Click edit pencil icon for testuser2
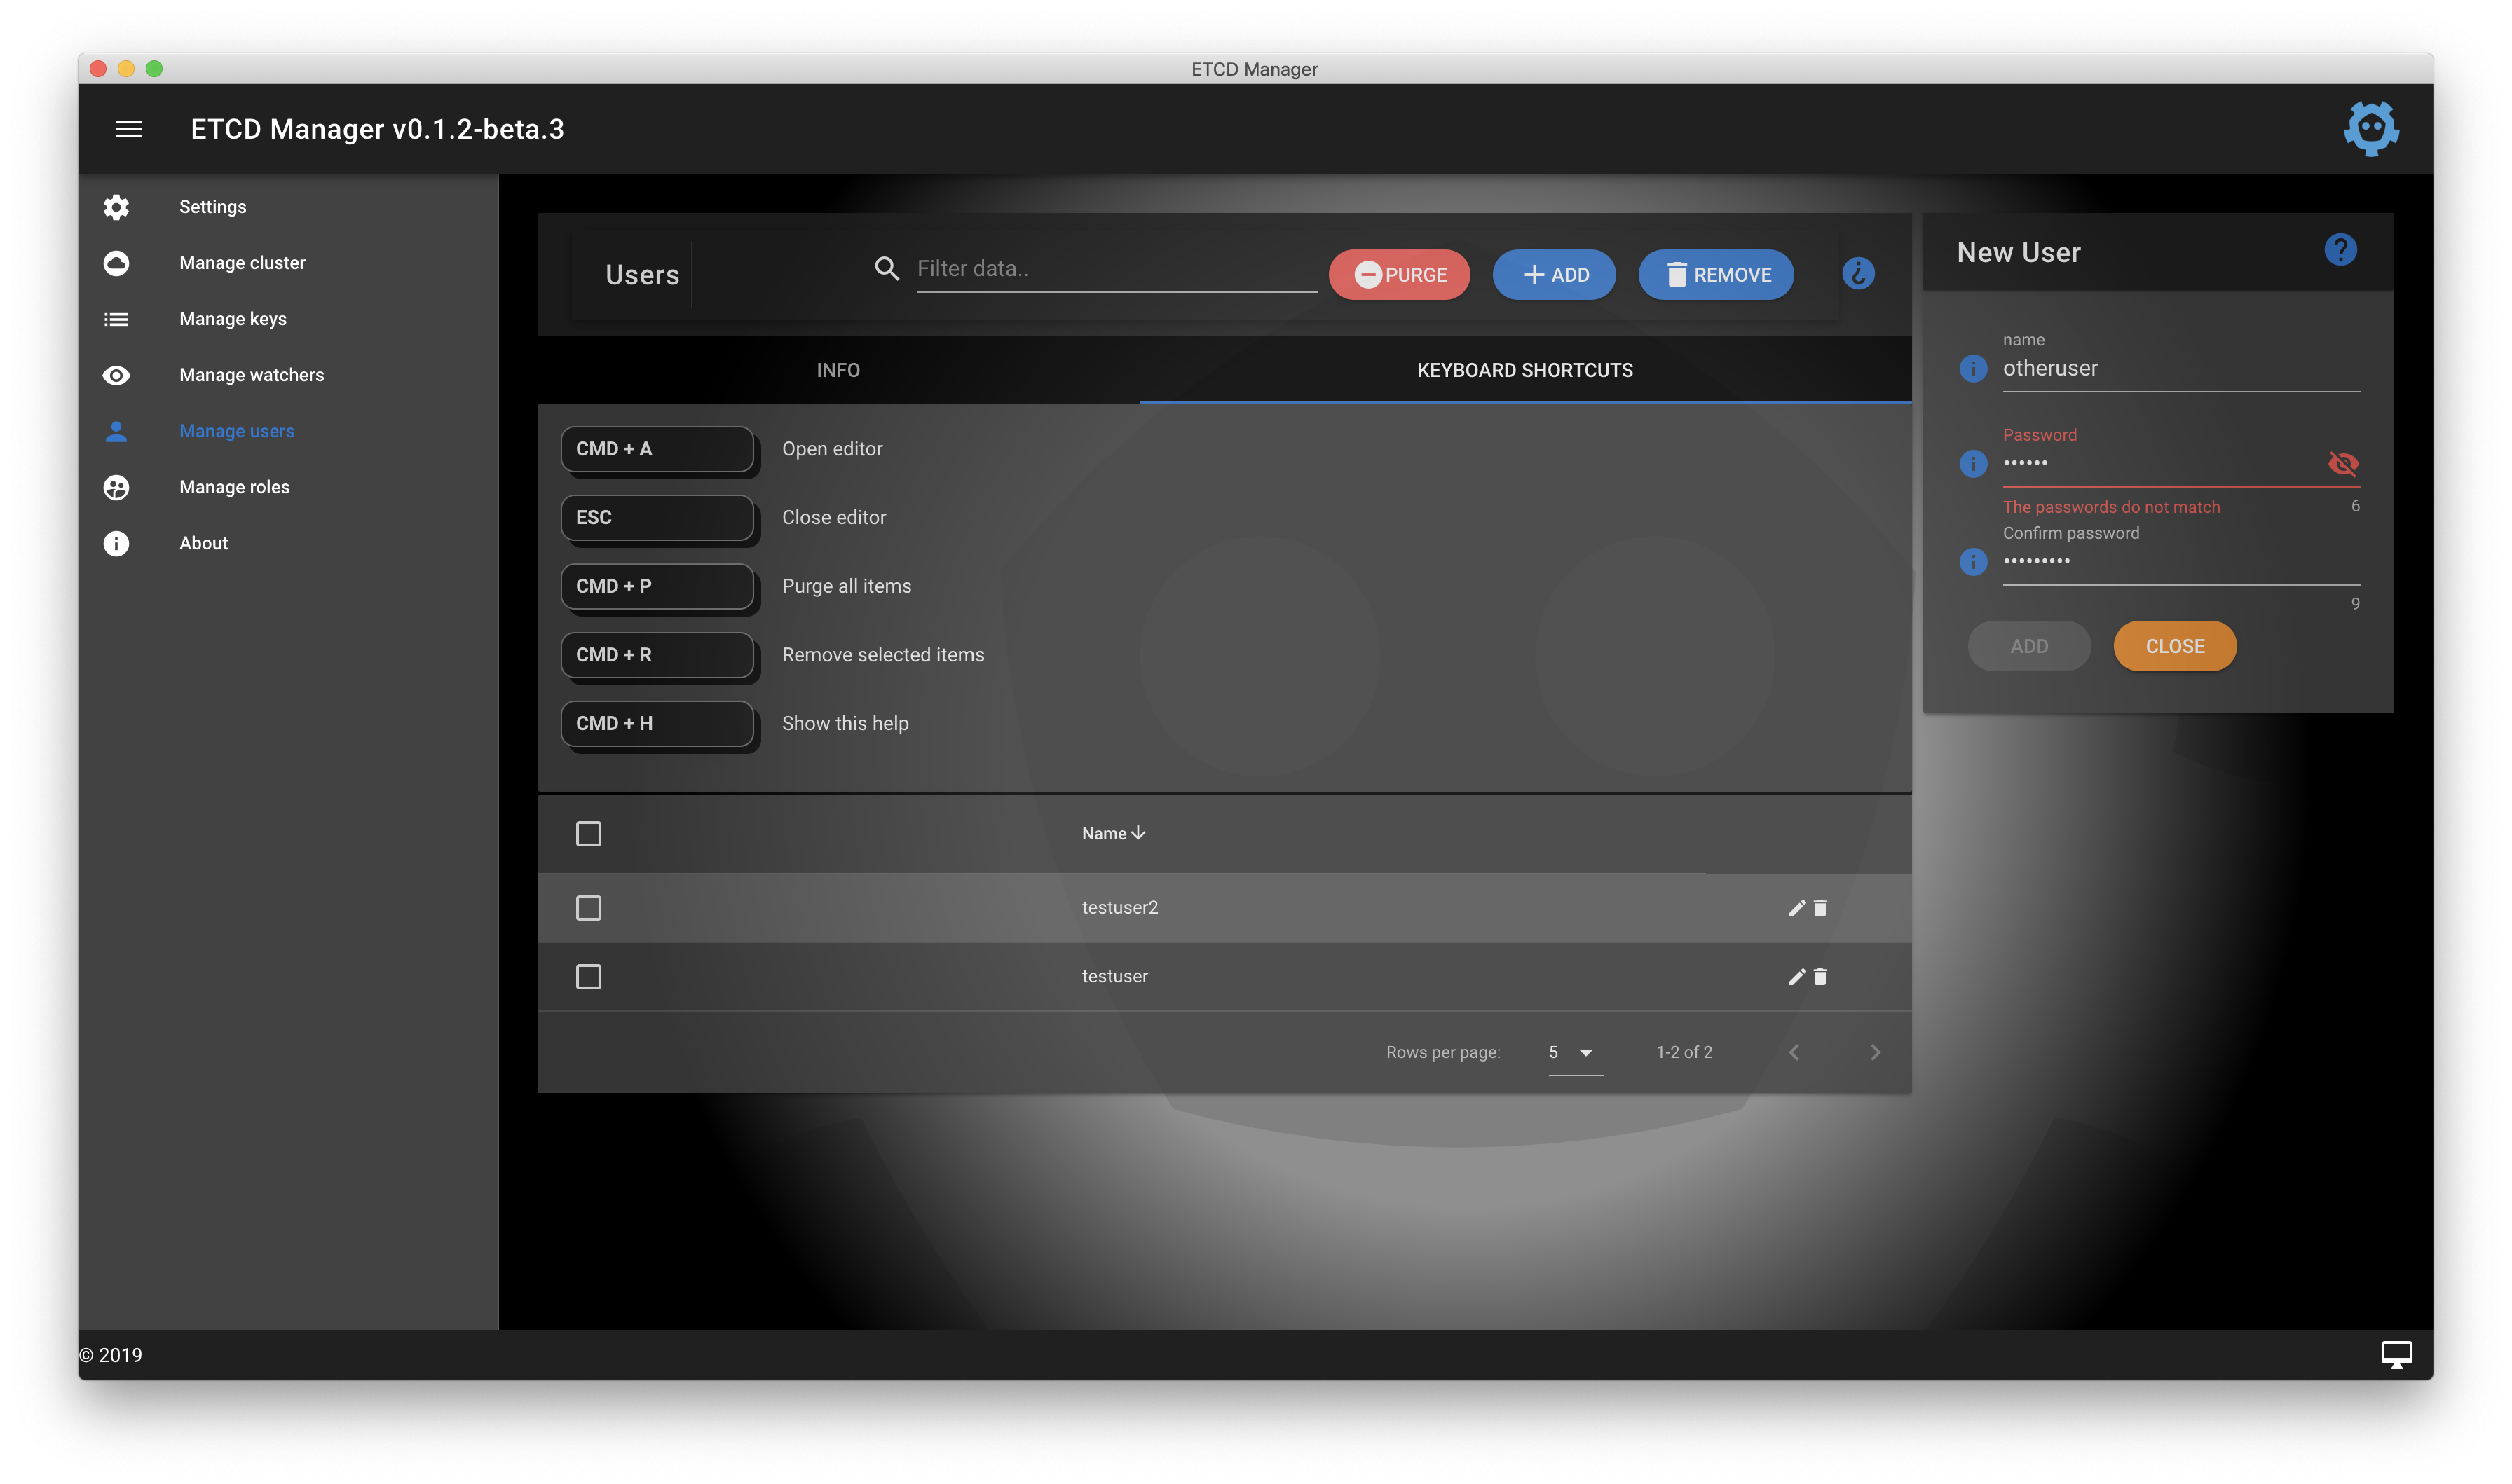This screenshot has height=1484, width=2512. (x=1796, y=908)
